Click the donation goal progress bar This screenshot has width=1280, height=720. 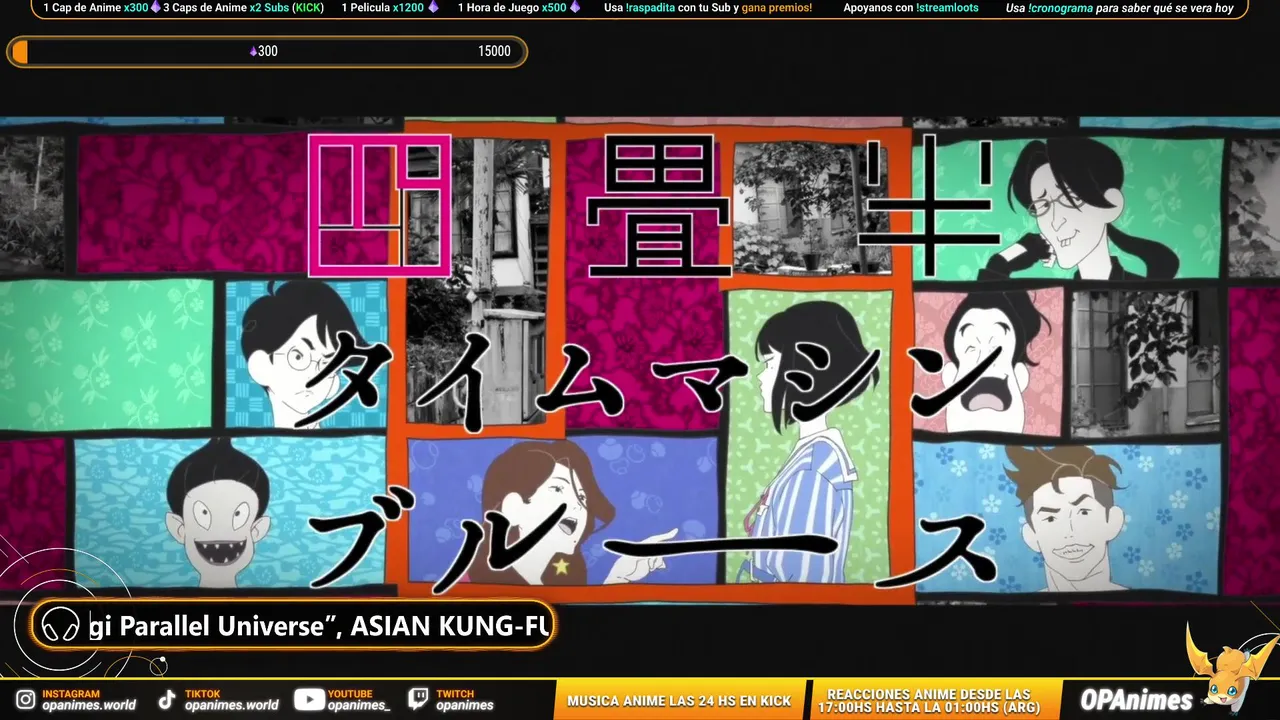(267, 52)
